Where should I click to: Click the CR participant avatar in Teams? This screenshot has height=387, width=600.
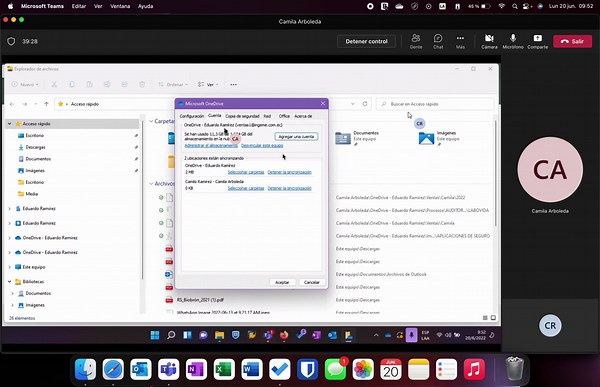[550, 325]
